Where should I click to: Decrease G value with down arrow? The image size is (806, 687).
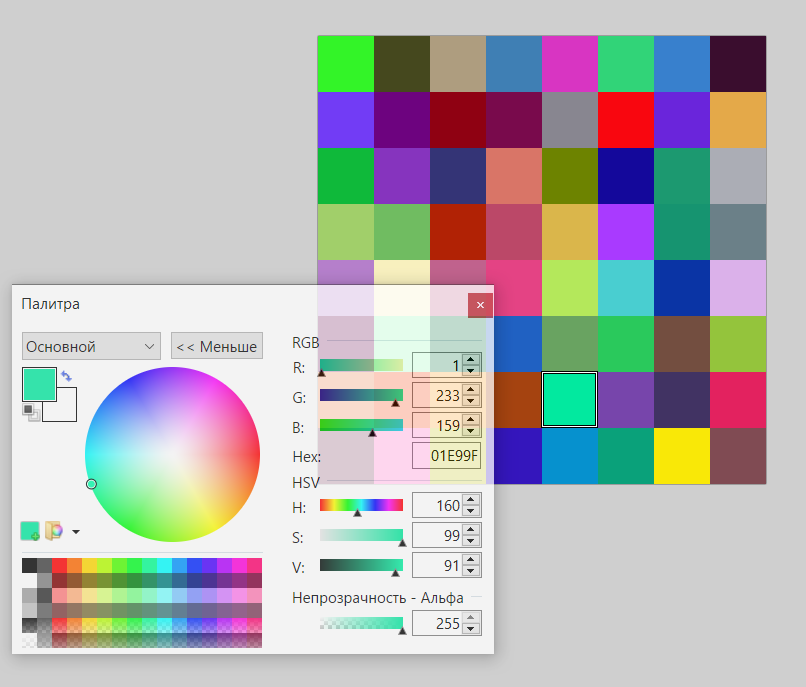(x=471, y=401)
